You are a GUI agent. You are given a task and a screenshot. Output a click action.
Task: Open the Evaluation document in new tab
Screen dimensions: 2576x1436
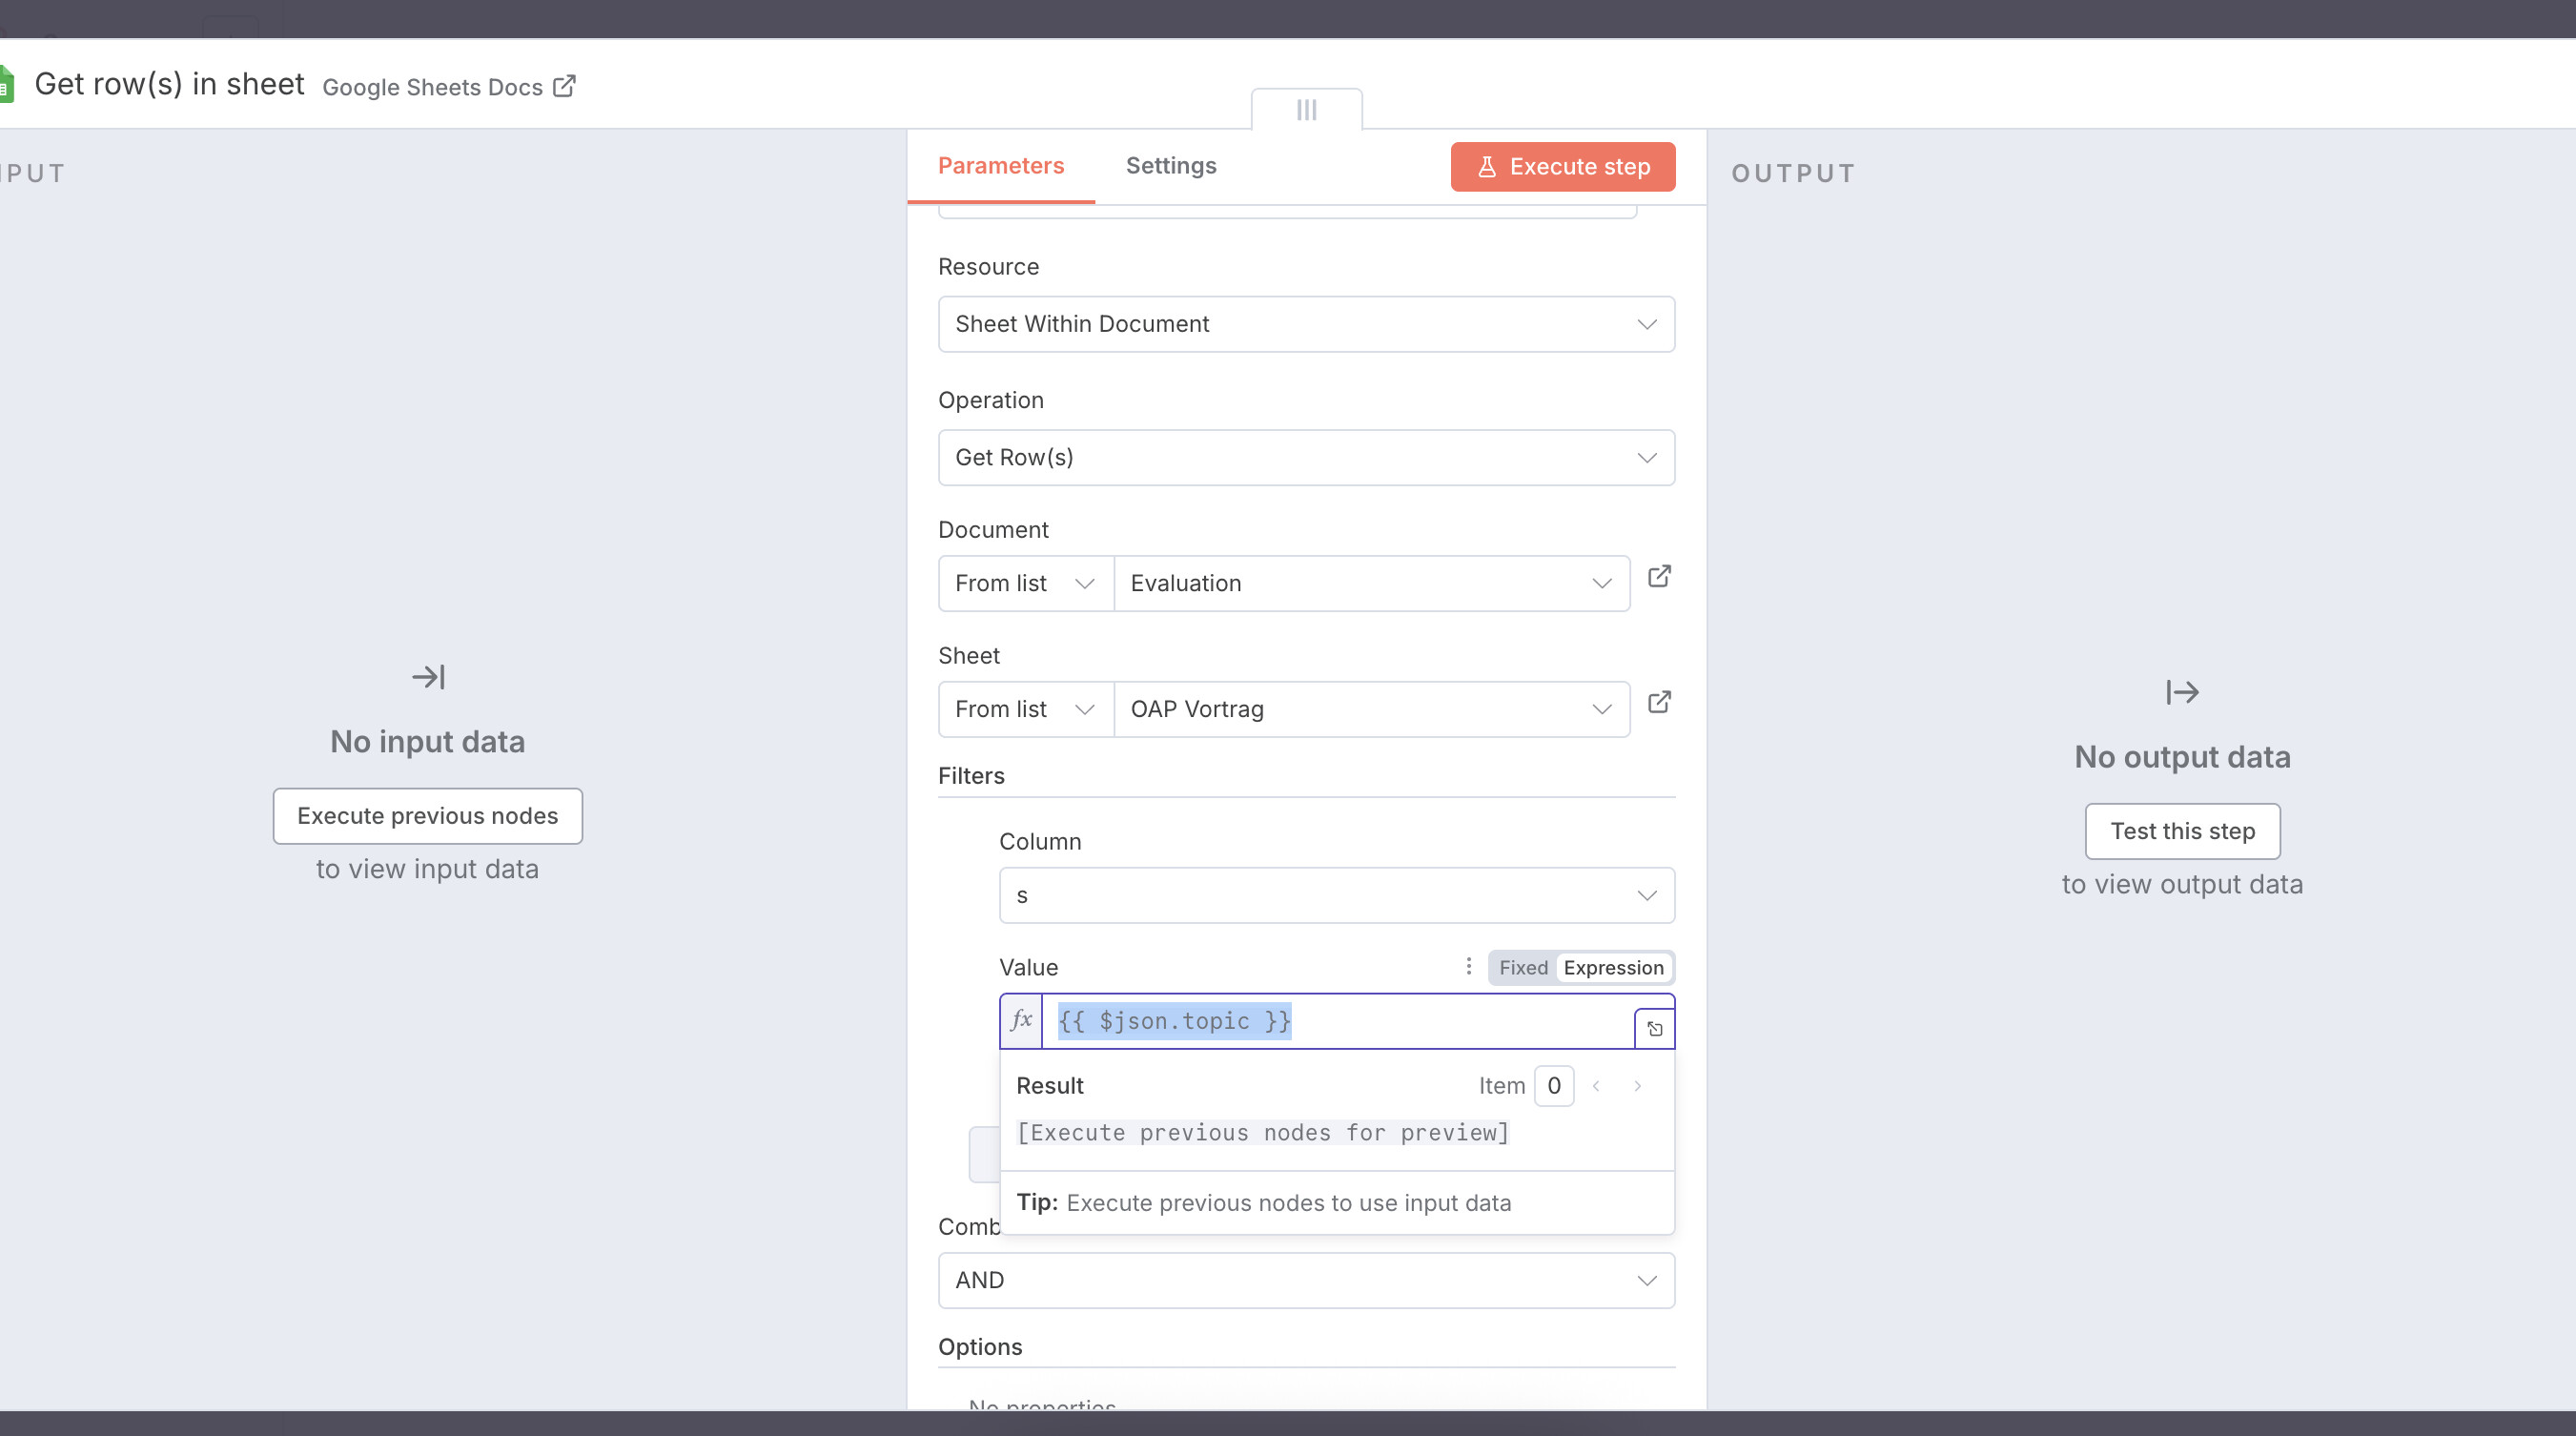click(1660, 578)
